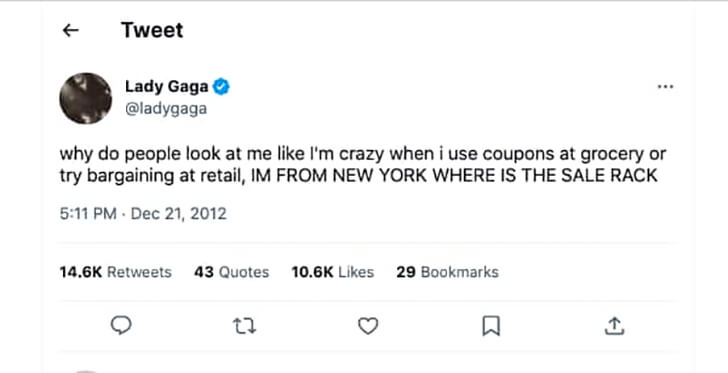Click the SALE RACK tweet line

(x=358, y=176)
